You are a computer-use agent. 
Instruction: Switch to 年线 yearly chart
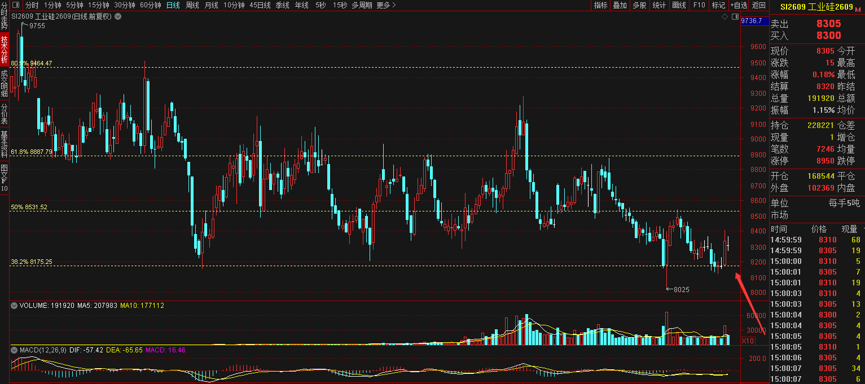click(x=301, y=5)
